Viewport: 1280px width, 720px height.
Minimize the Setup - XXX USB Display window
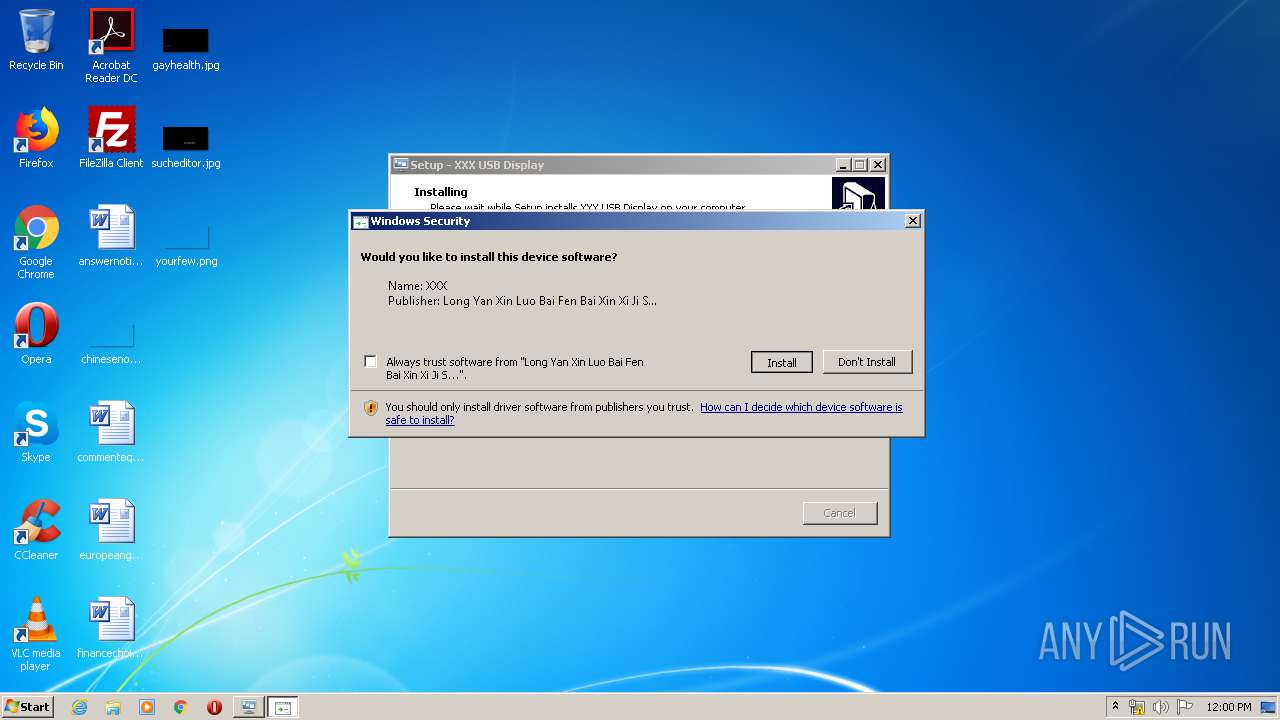click(x=843, y=165)
